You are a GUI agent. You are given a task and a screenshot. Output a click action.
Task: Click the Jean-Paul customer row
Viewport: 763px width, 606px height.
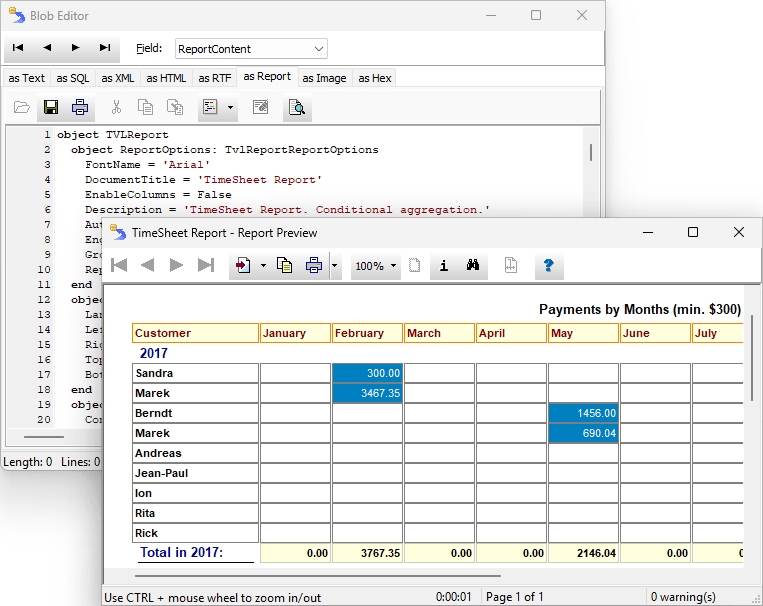click(x=195, y=473)
